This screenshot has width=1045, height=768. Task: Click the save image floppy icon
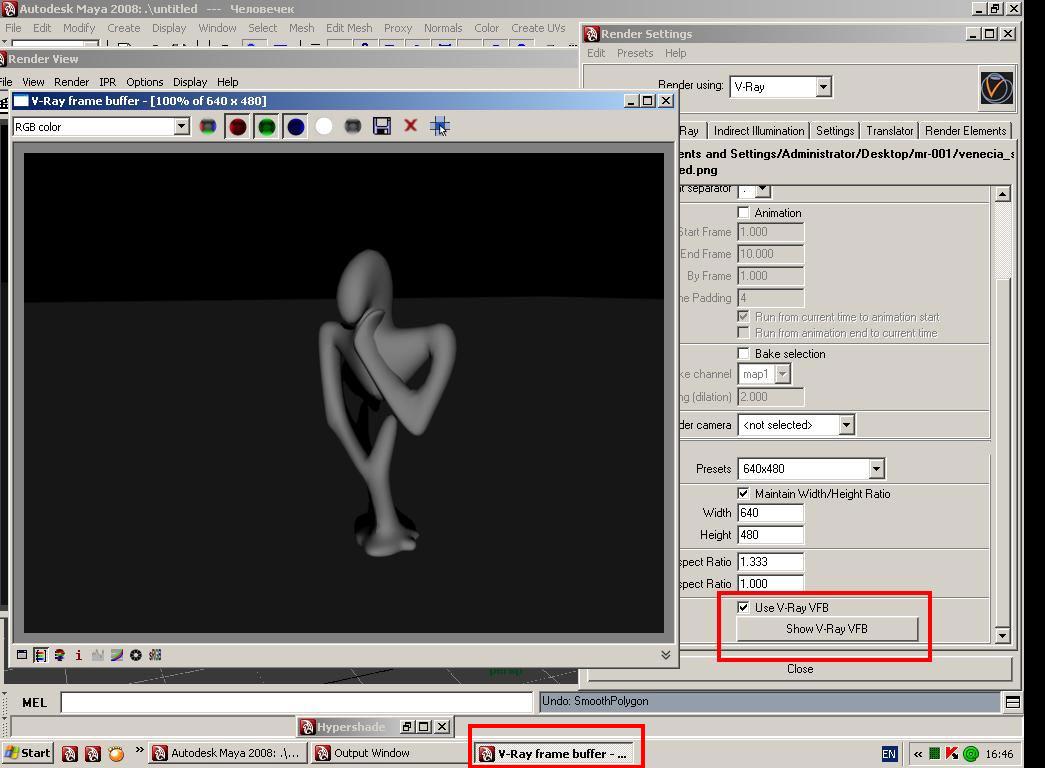point(381,126)
